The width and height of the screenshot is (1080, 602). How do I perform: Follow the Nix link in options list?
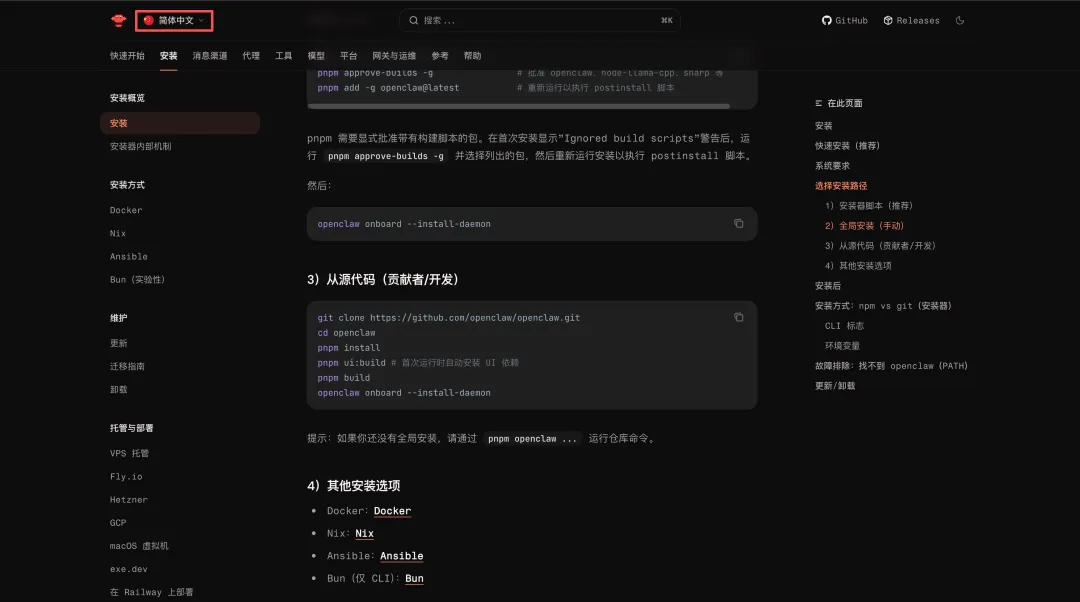coord(364,533)
